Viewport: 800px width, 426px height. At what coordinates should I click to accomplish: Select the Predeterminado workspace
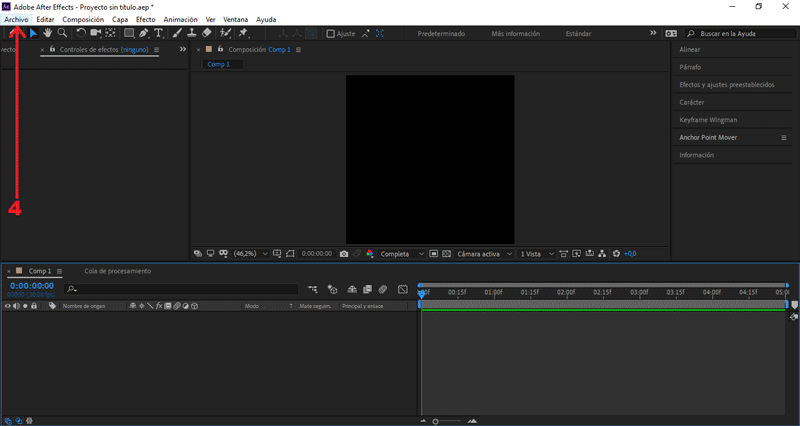click(441, 34)
